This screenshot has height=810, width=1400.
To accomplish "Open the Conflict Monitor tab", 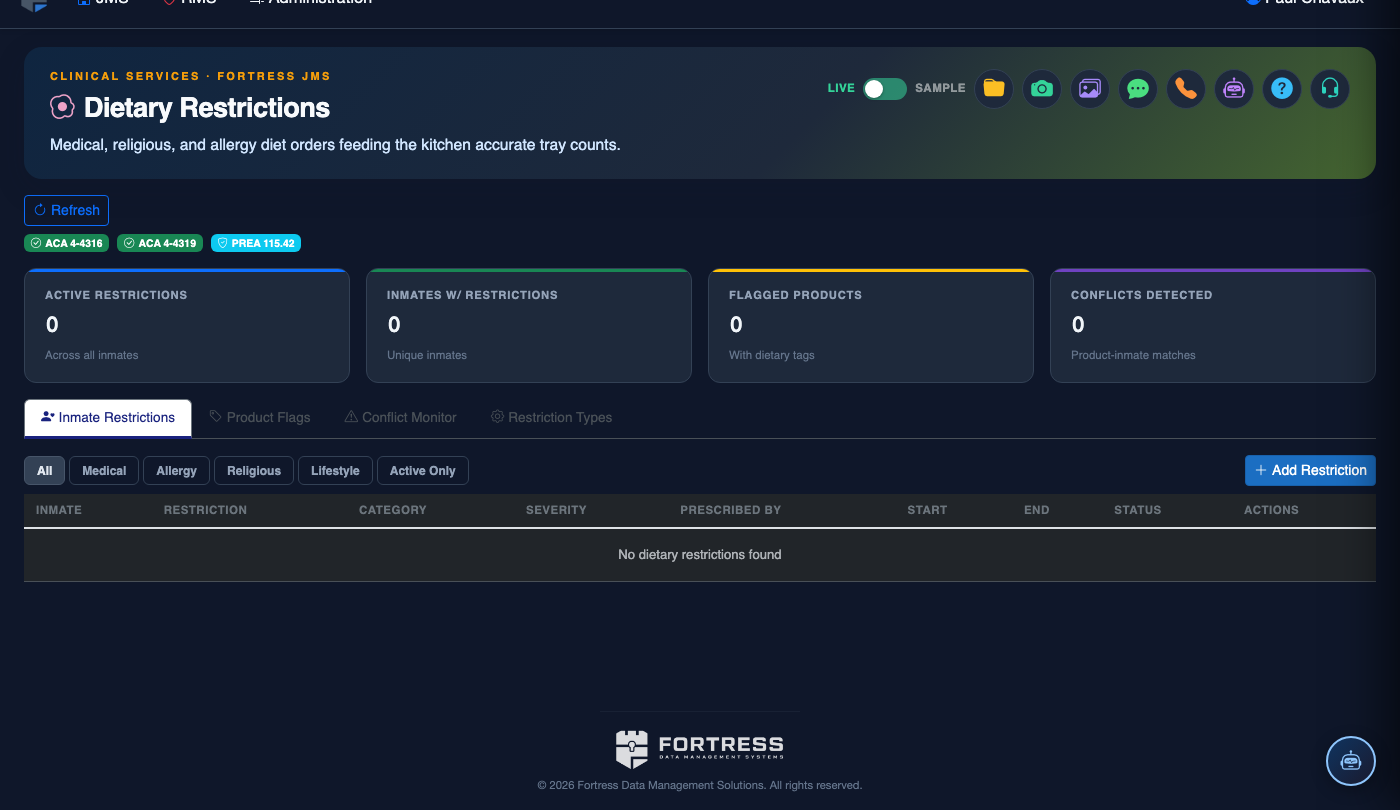I will [400, 417].
